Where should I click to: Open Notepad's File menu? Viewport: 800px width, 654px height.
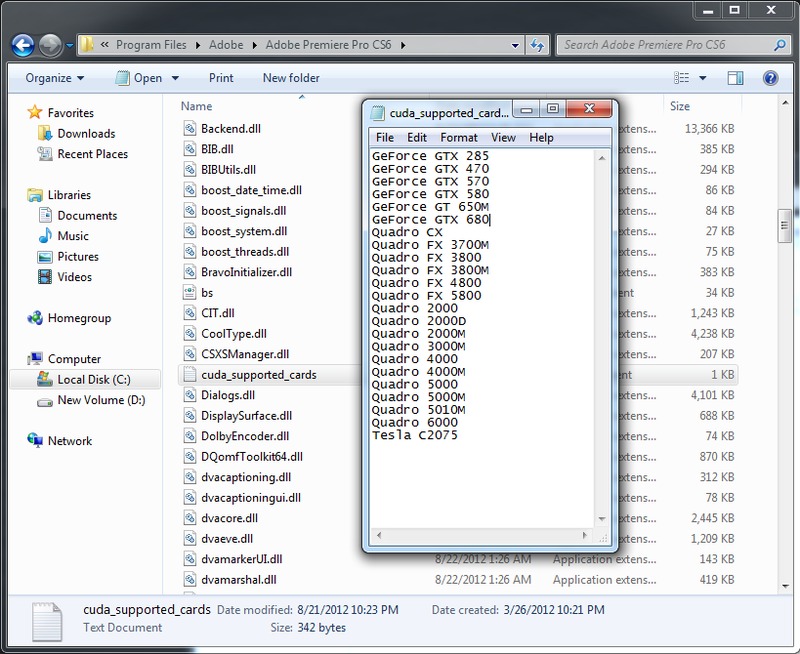[x=385, y=137]
